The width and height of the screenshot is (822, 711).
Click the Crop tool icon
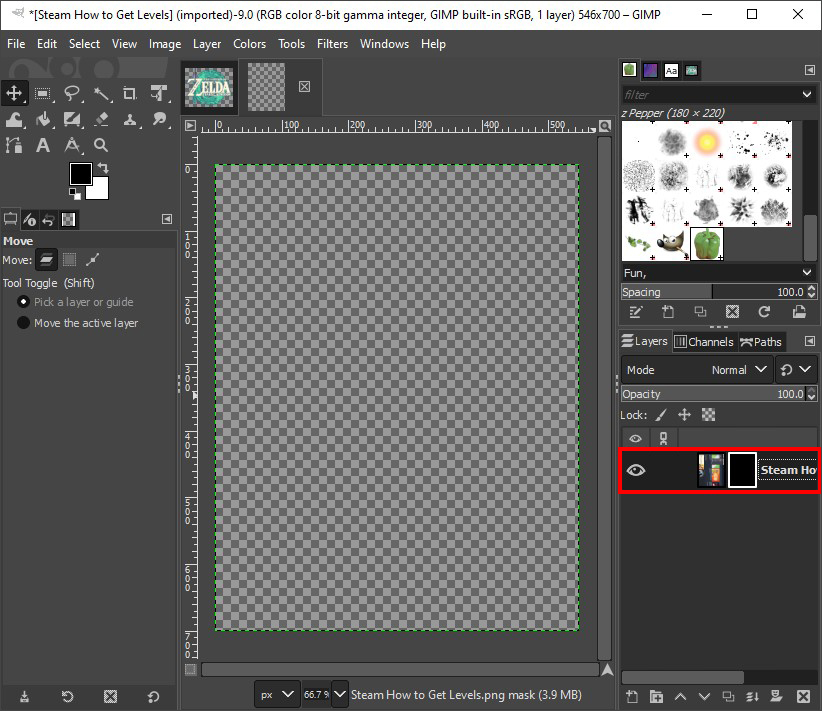pyautogui.click(x=130, y=94)
